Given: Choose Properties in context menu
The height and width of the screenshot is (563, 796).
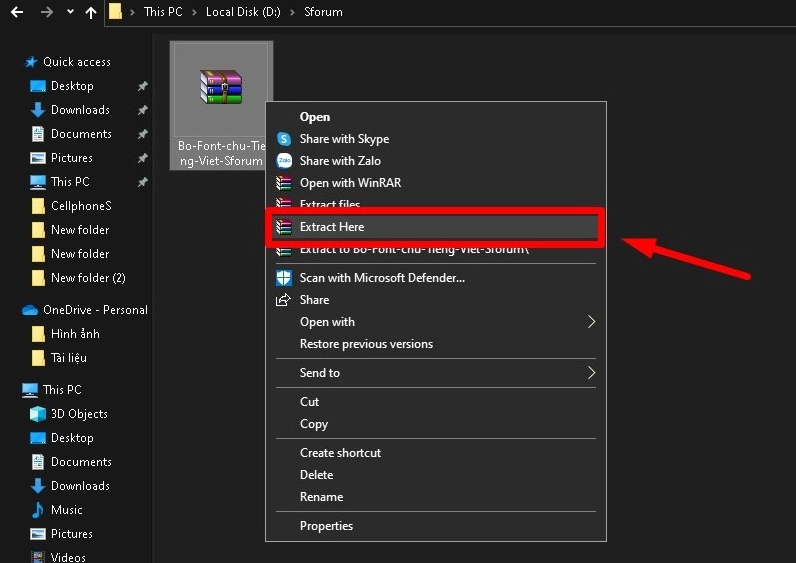Looking at the screenshot, I should click(x=326, y=525).
